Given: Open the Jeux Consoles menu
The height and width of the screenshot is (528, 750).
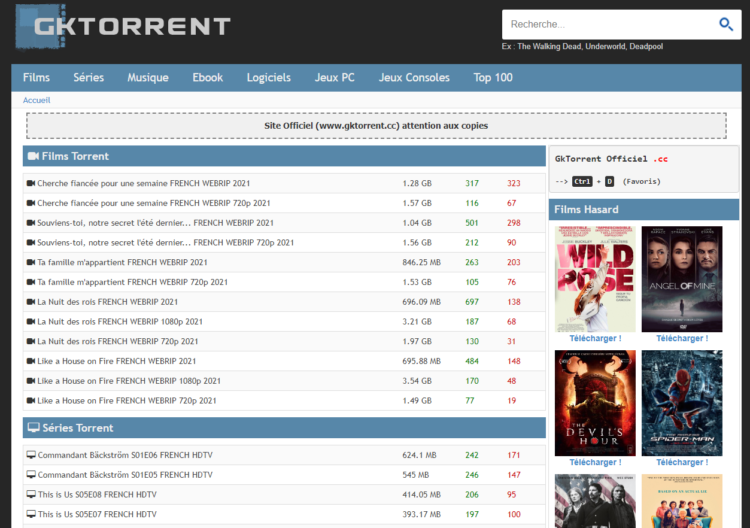Looking at the screenshot, I should [x=414, y=77].
